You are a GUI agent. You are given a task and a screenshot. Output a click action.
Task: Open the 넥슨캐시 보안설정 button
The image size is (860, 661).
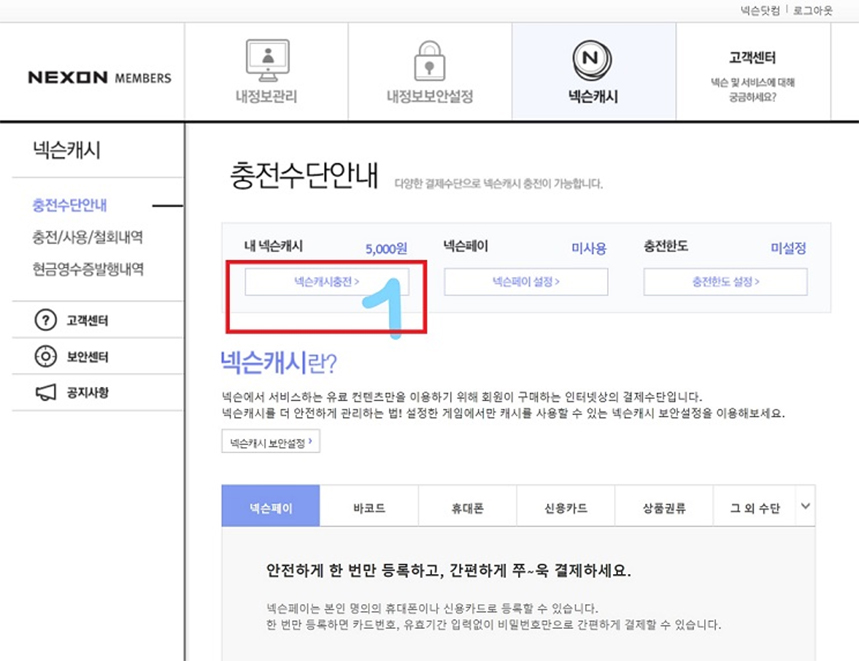point(270,442)
